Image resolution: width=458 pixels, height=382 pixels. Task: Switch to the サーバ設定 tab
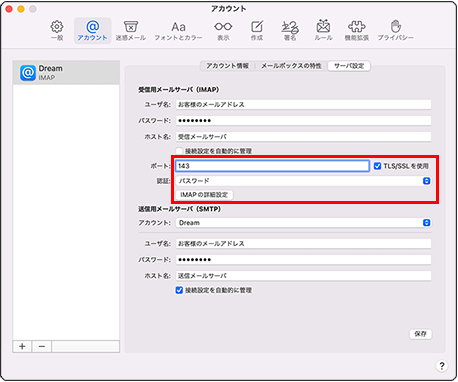[x=349, y=66]
